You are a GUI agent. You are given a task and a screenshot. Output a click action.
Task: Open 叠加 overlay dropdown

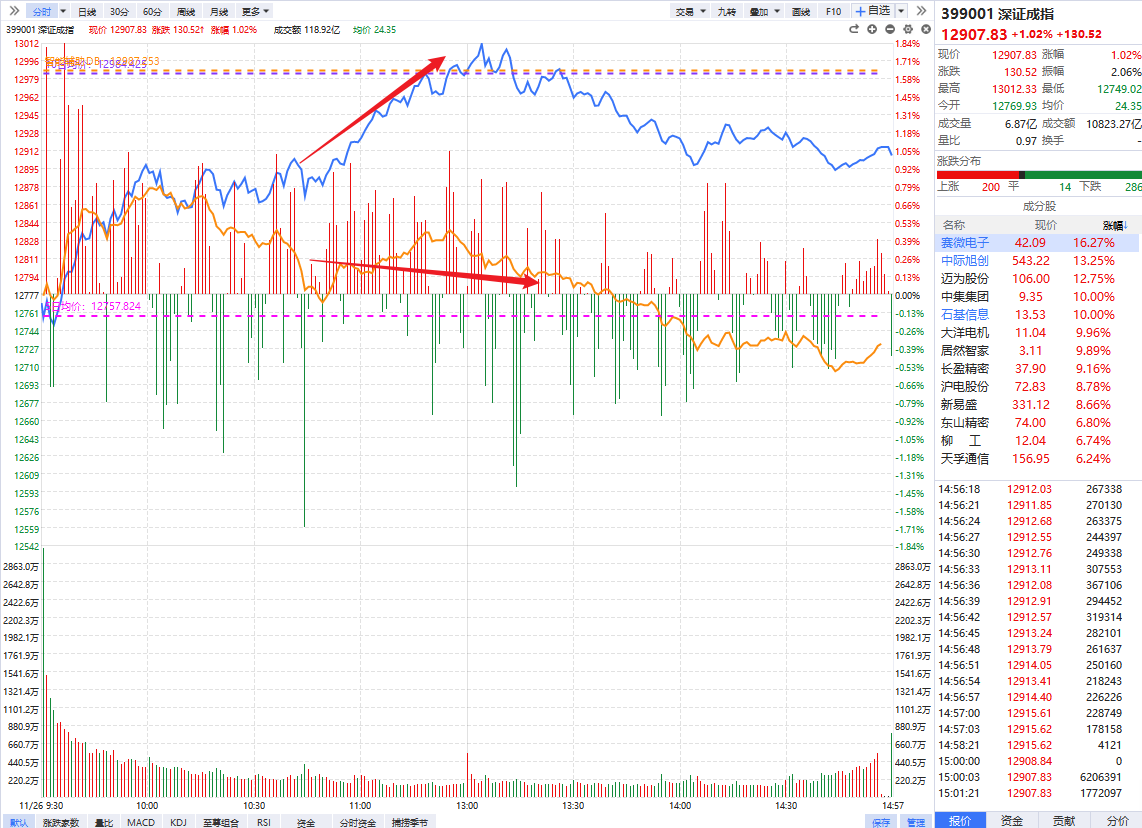pos(765,12)
